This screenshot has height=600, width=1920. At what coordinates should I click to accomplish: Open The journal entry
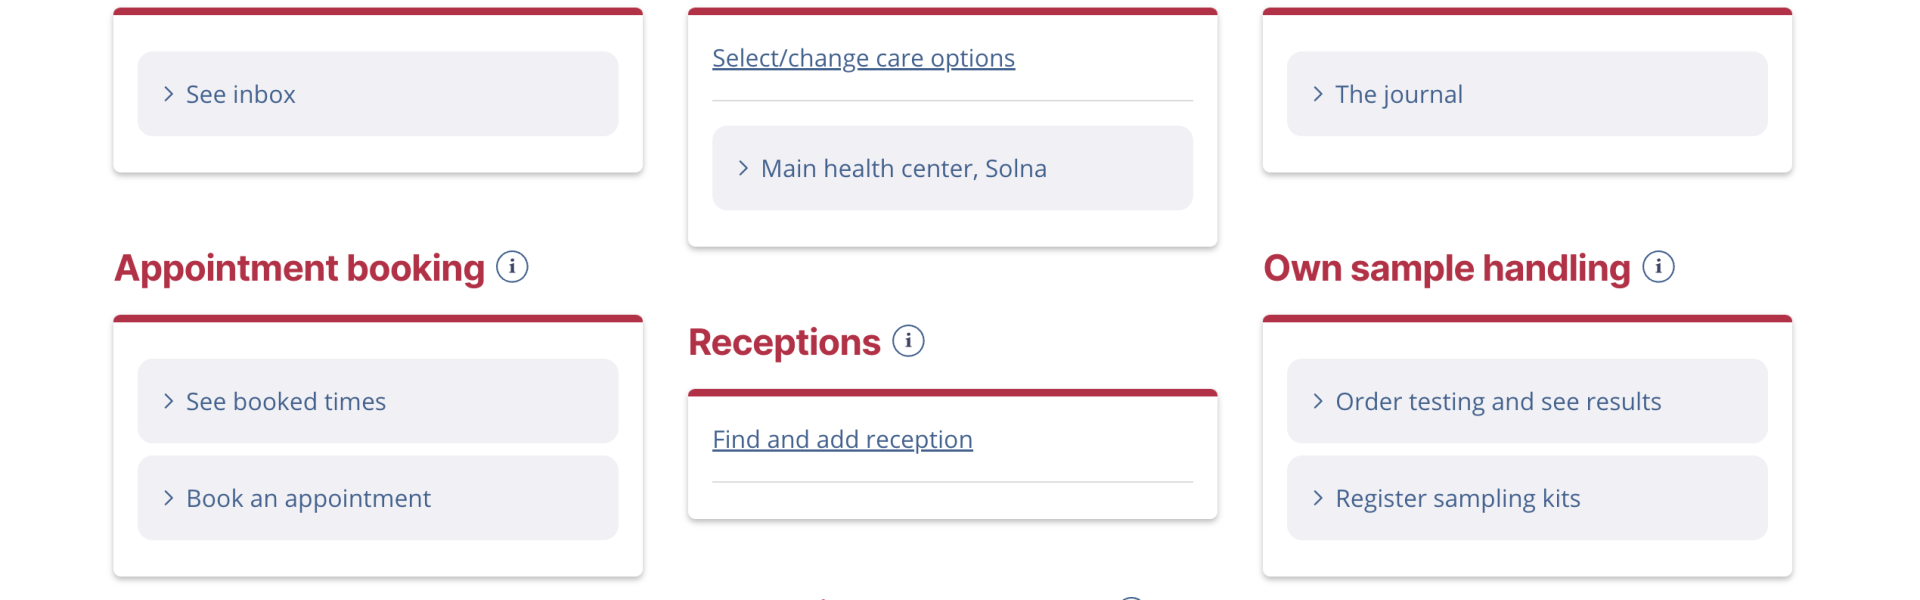tap(1527, 94)
